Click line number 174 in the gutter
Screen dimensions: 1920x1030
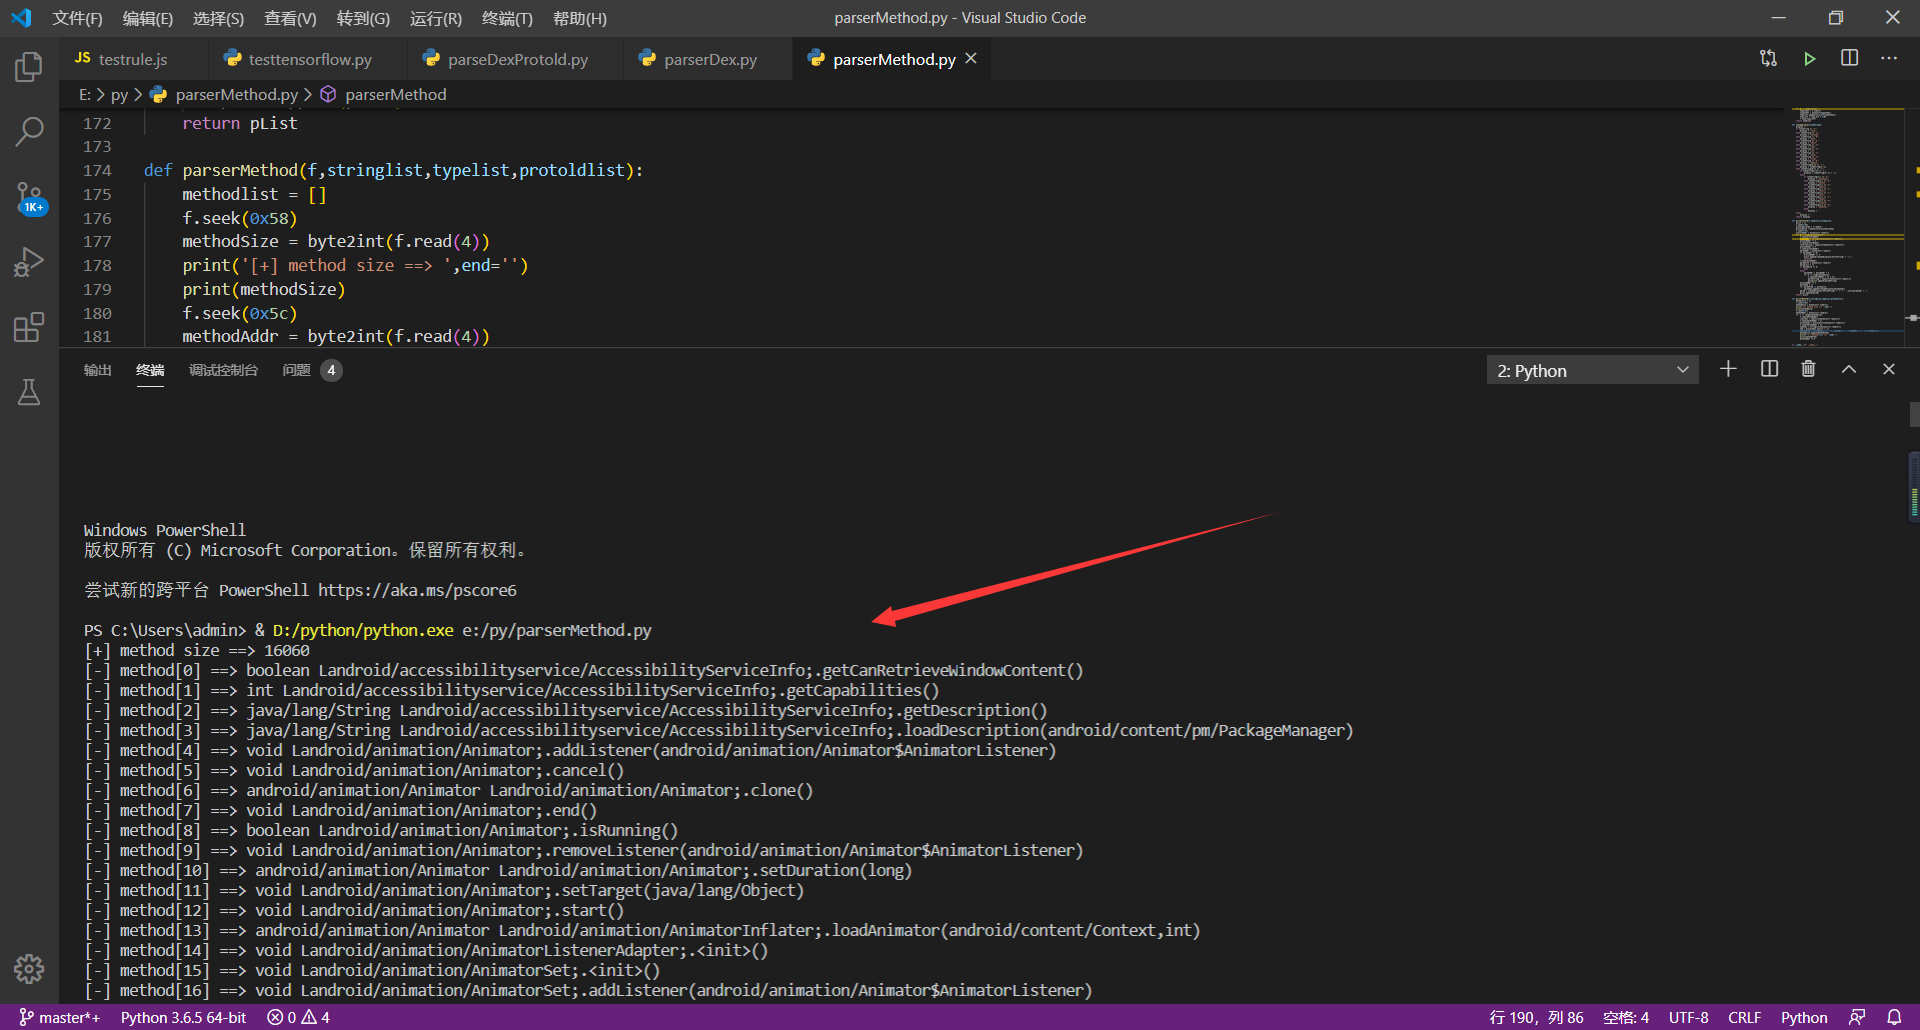97,170
